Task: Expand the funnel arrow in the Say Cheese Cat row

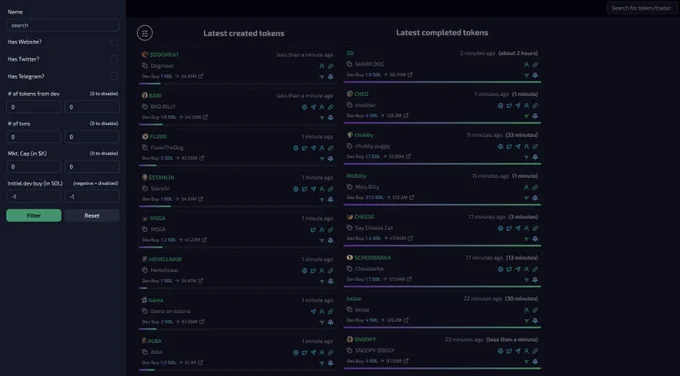Action: [x=526, y=239]
